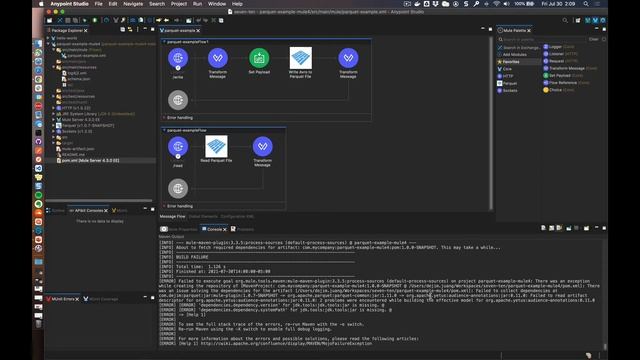Select schema.json in Package Explorer
The width and height of the screenshot is (640, 360).
click(76, 79)
